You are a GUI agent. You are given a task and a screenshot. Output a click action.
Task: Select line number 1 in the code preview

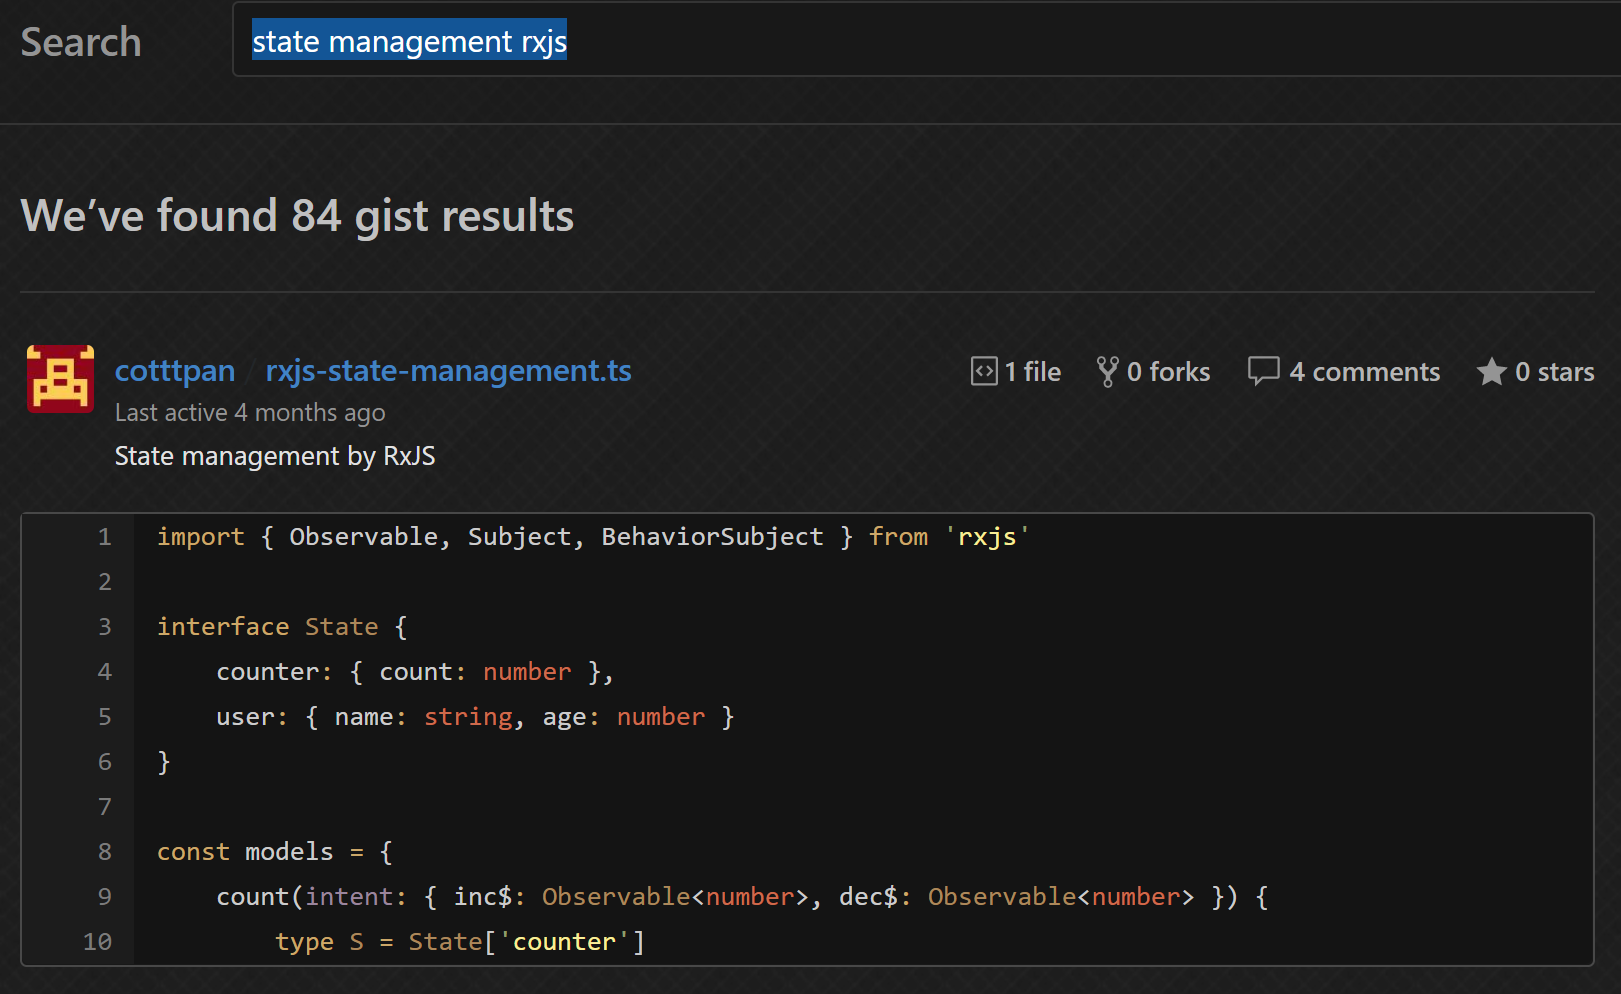click(x=104, y=537)
